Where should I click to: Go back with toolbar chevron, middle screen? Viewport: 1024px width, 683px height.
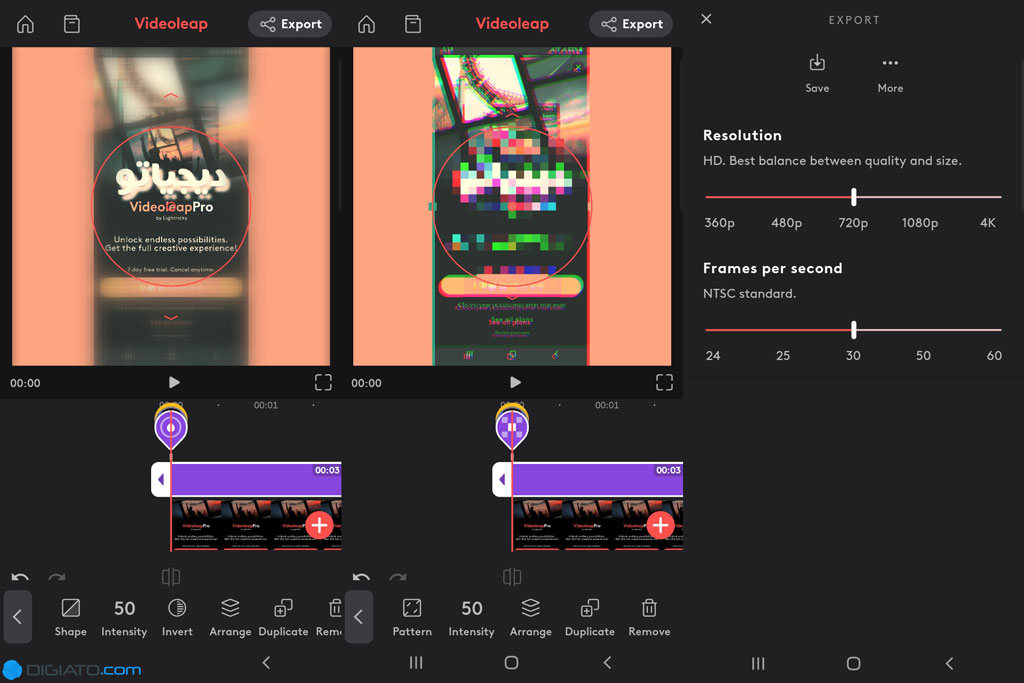(359, 617)
